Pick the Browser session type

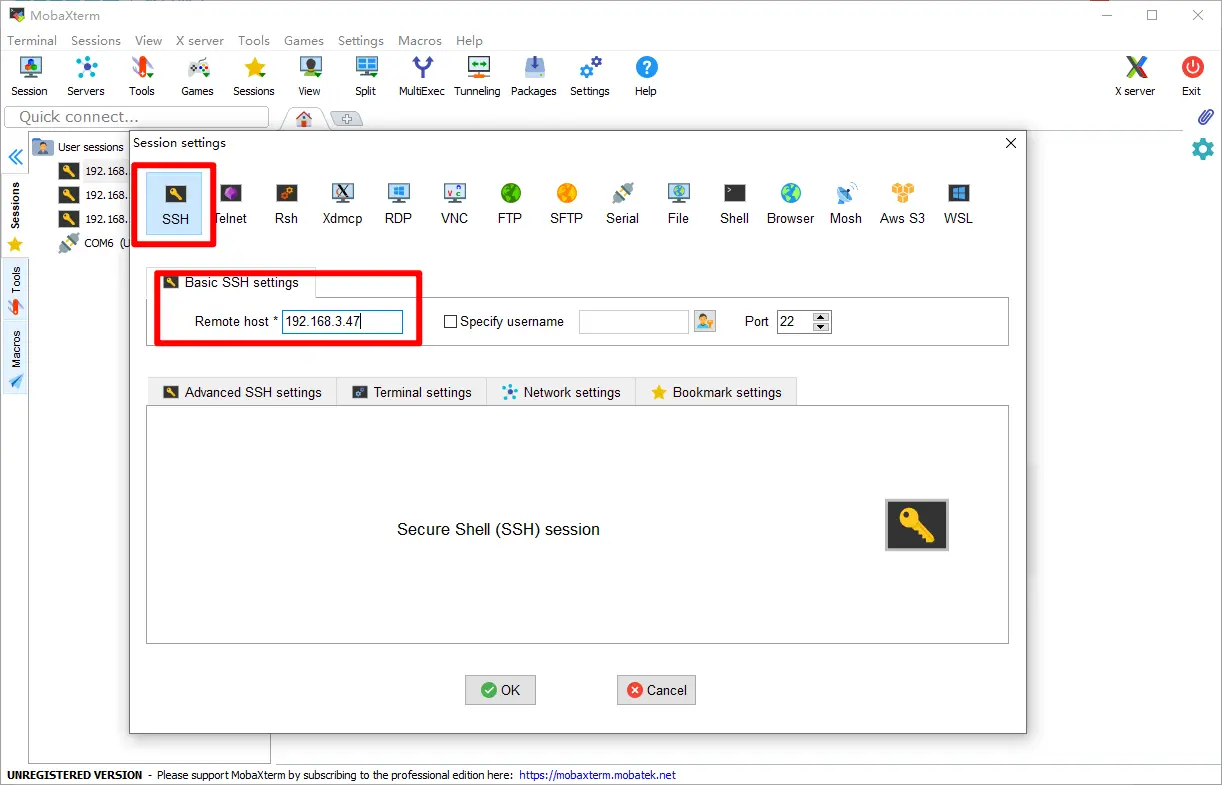(x=790, y=204)
